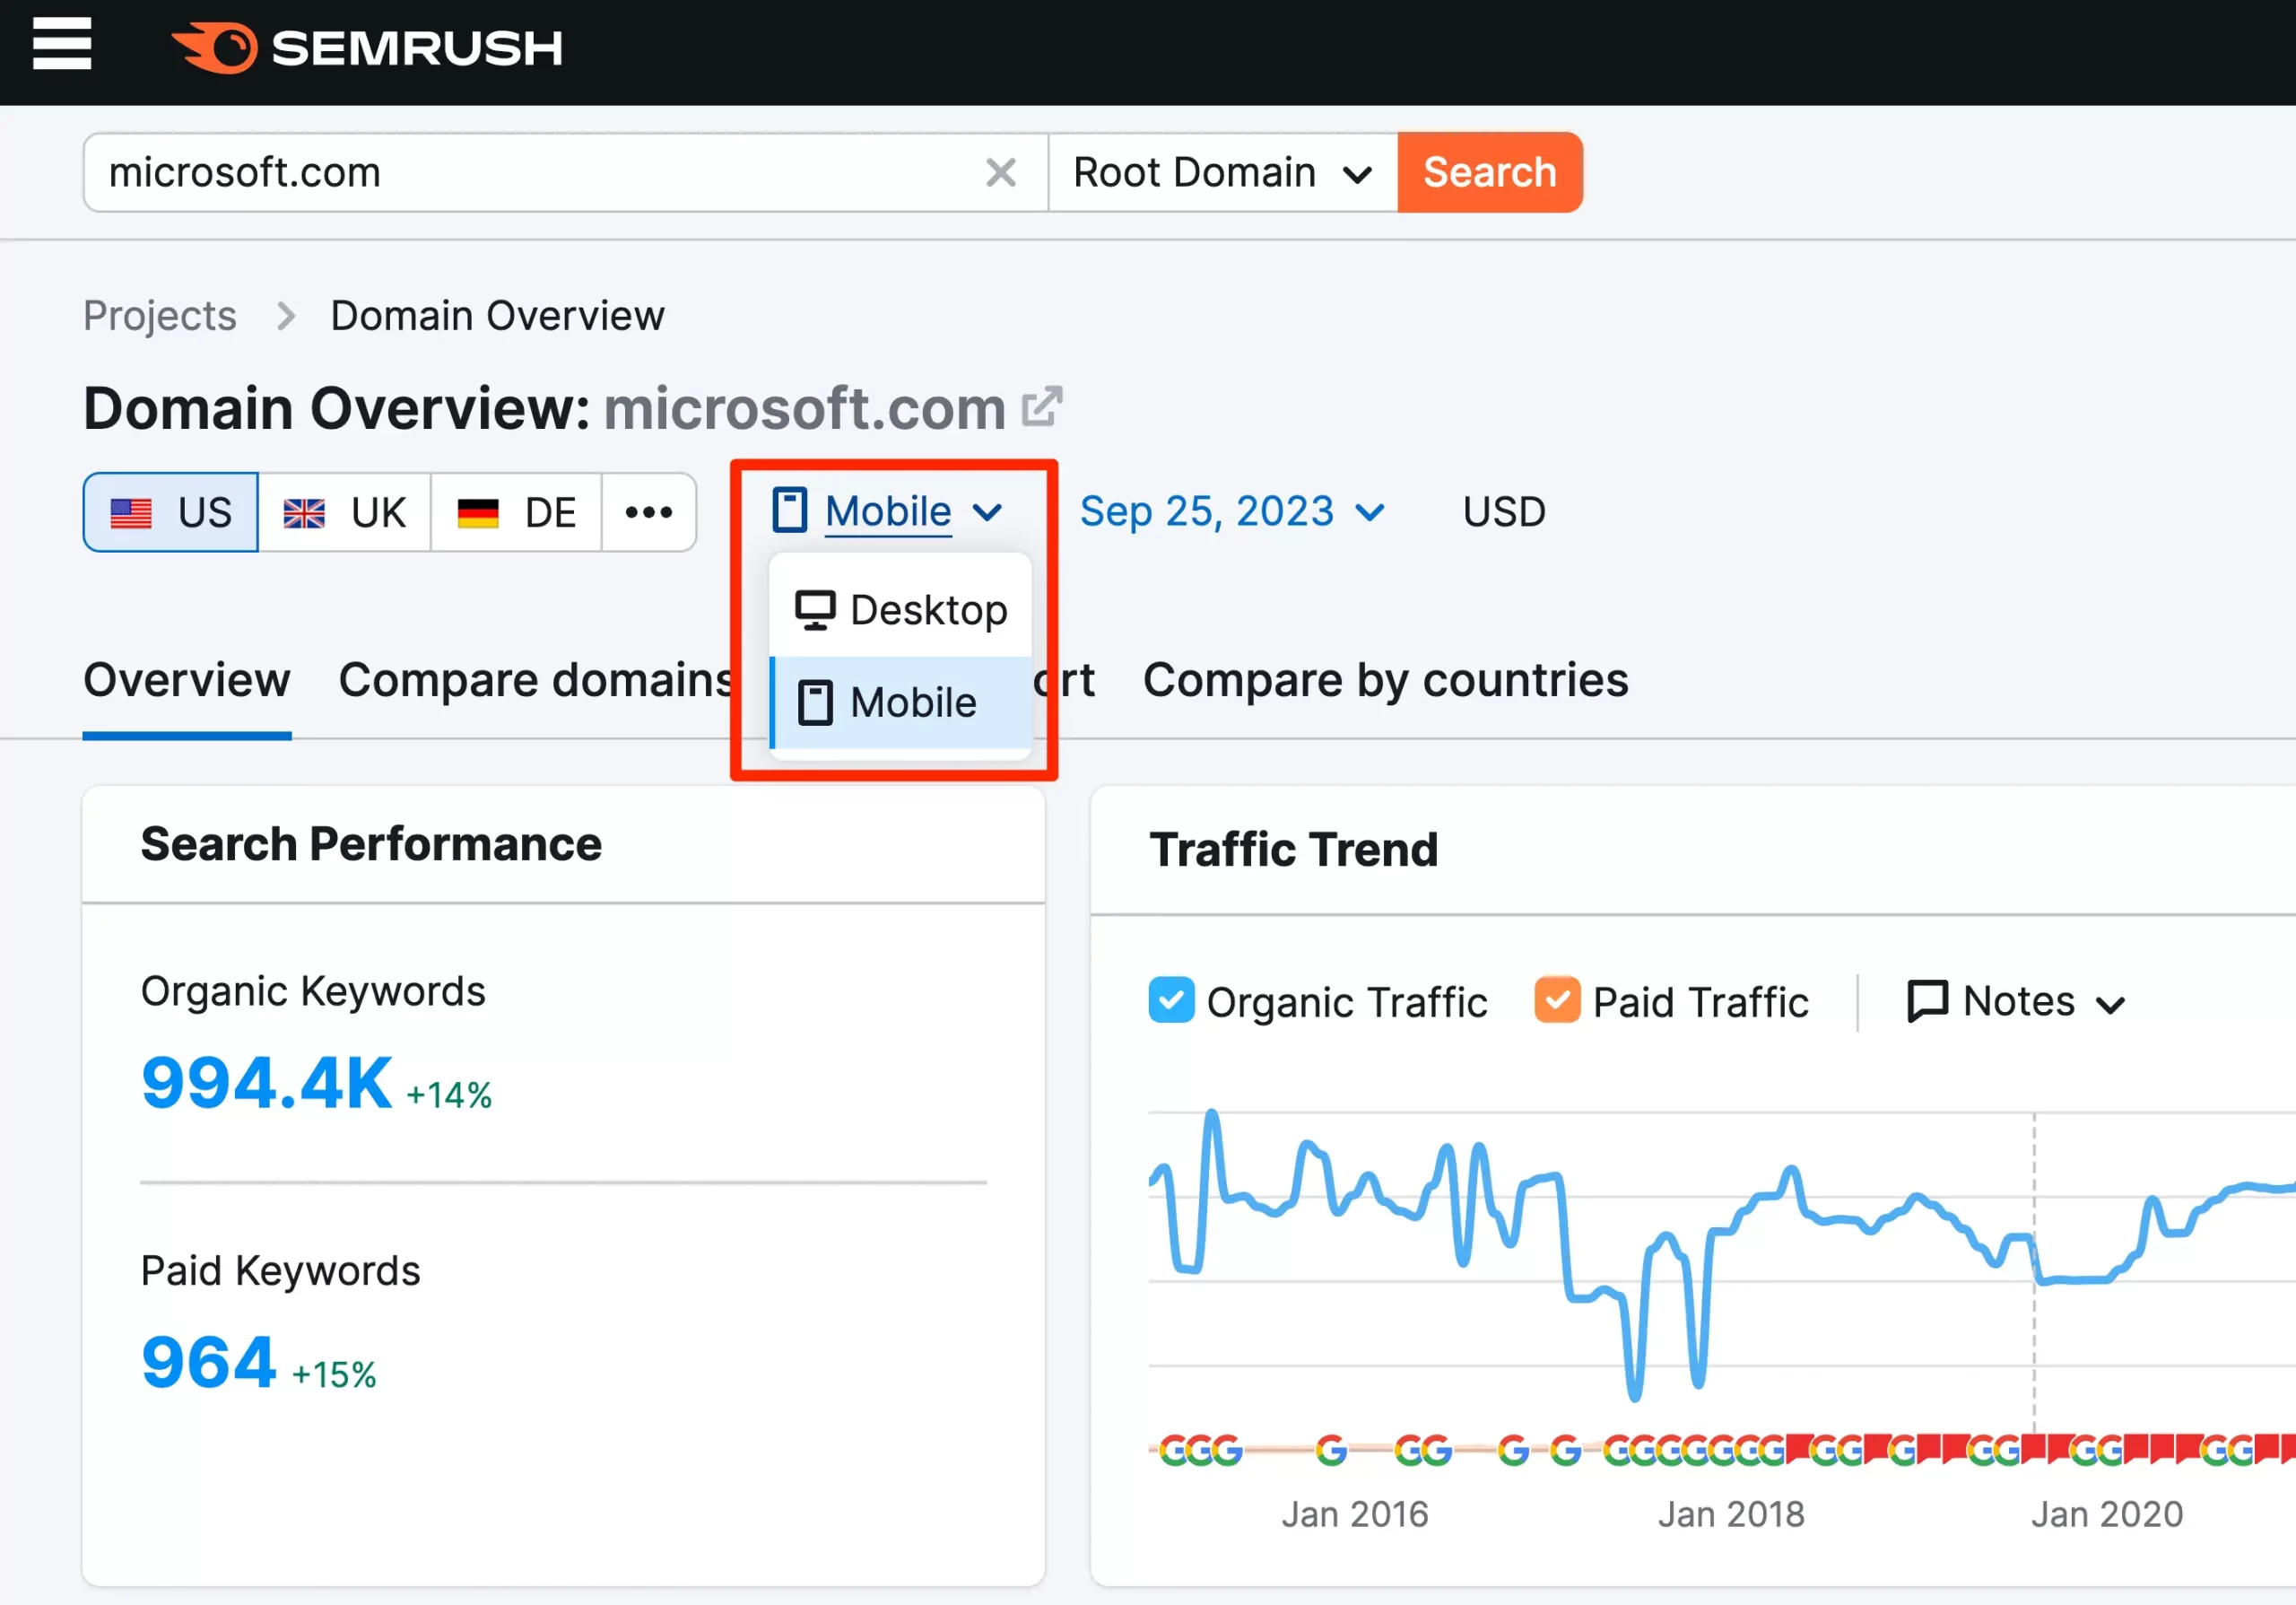
Task: Switch to Compare by countries tab
Action: [1385, 681]
